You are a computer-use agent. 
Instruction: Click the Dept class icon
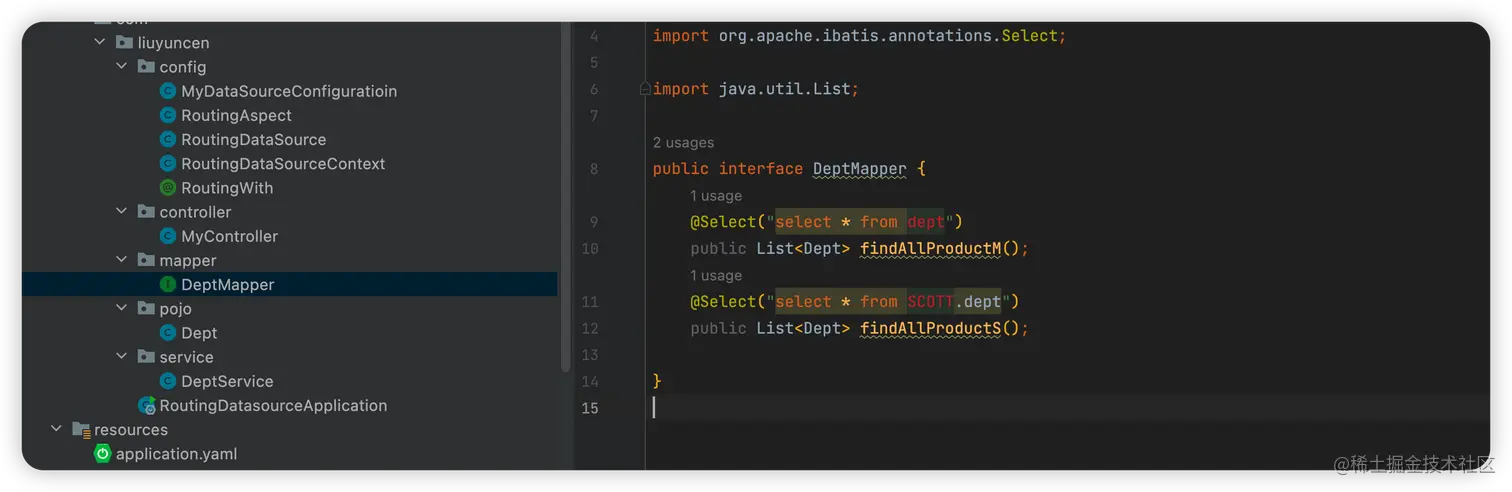pos(168,333)
